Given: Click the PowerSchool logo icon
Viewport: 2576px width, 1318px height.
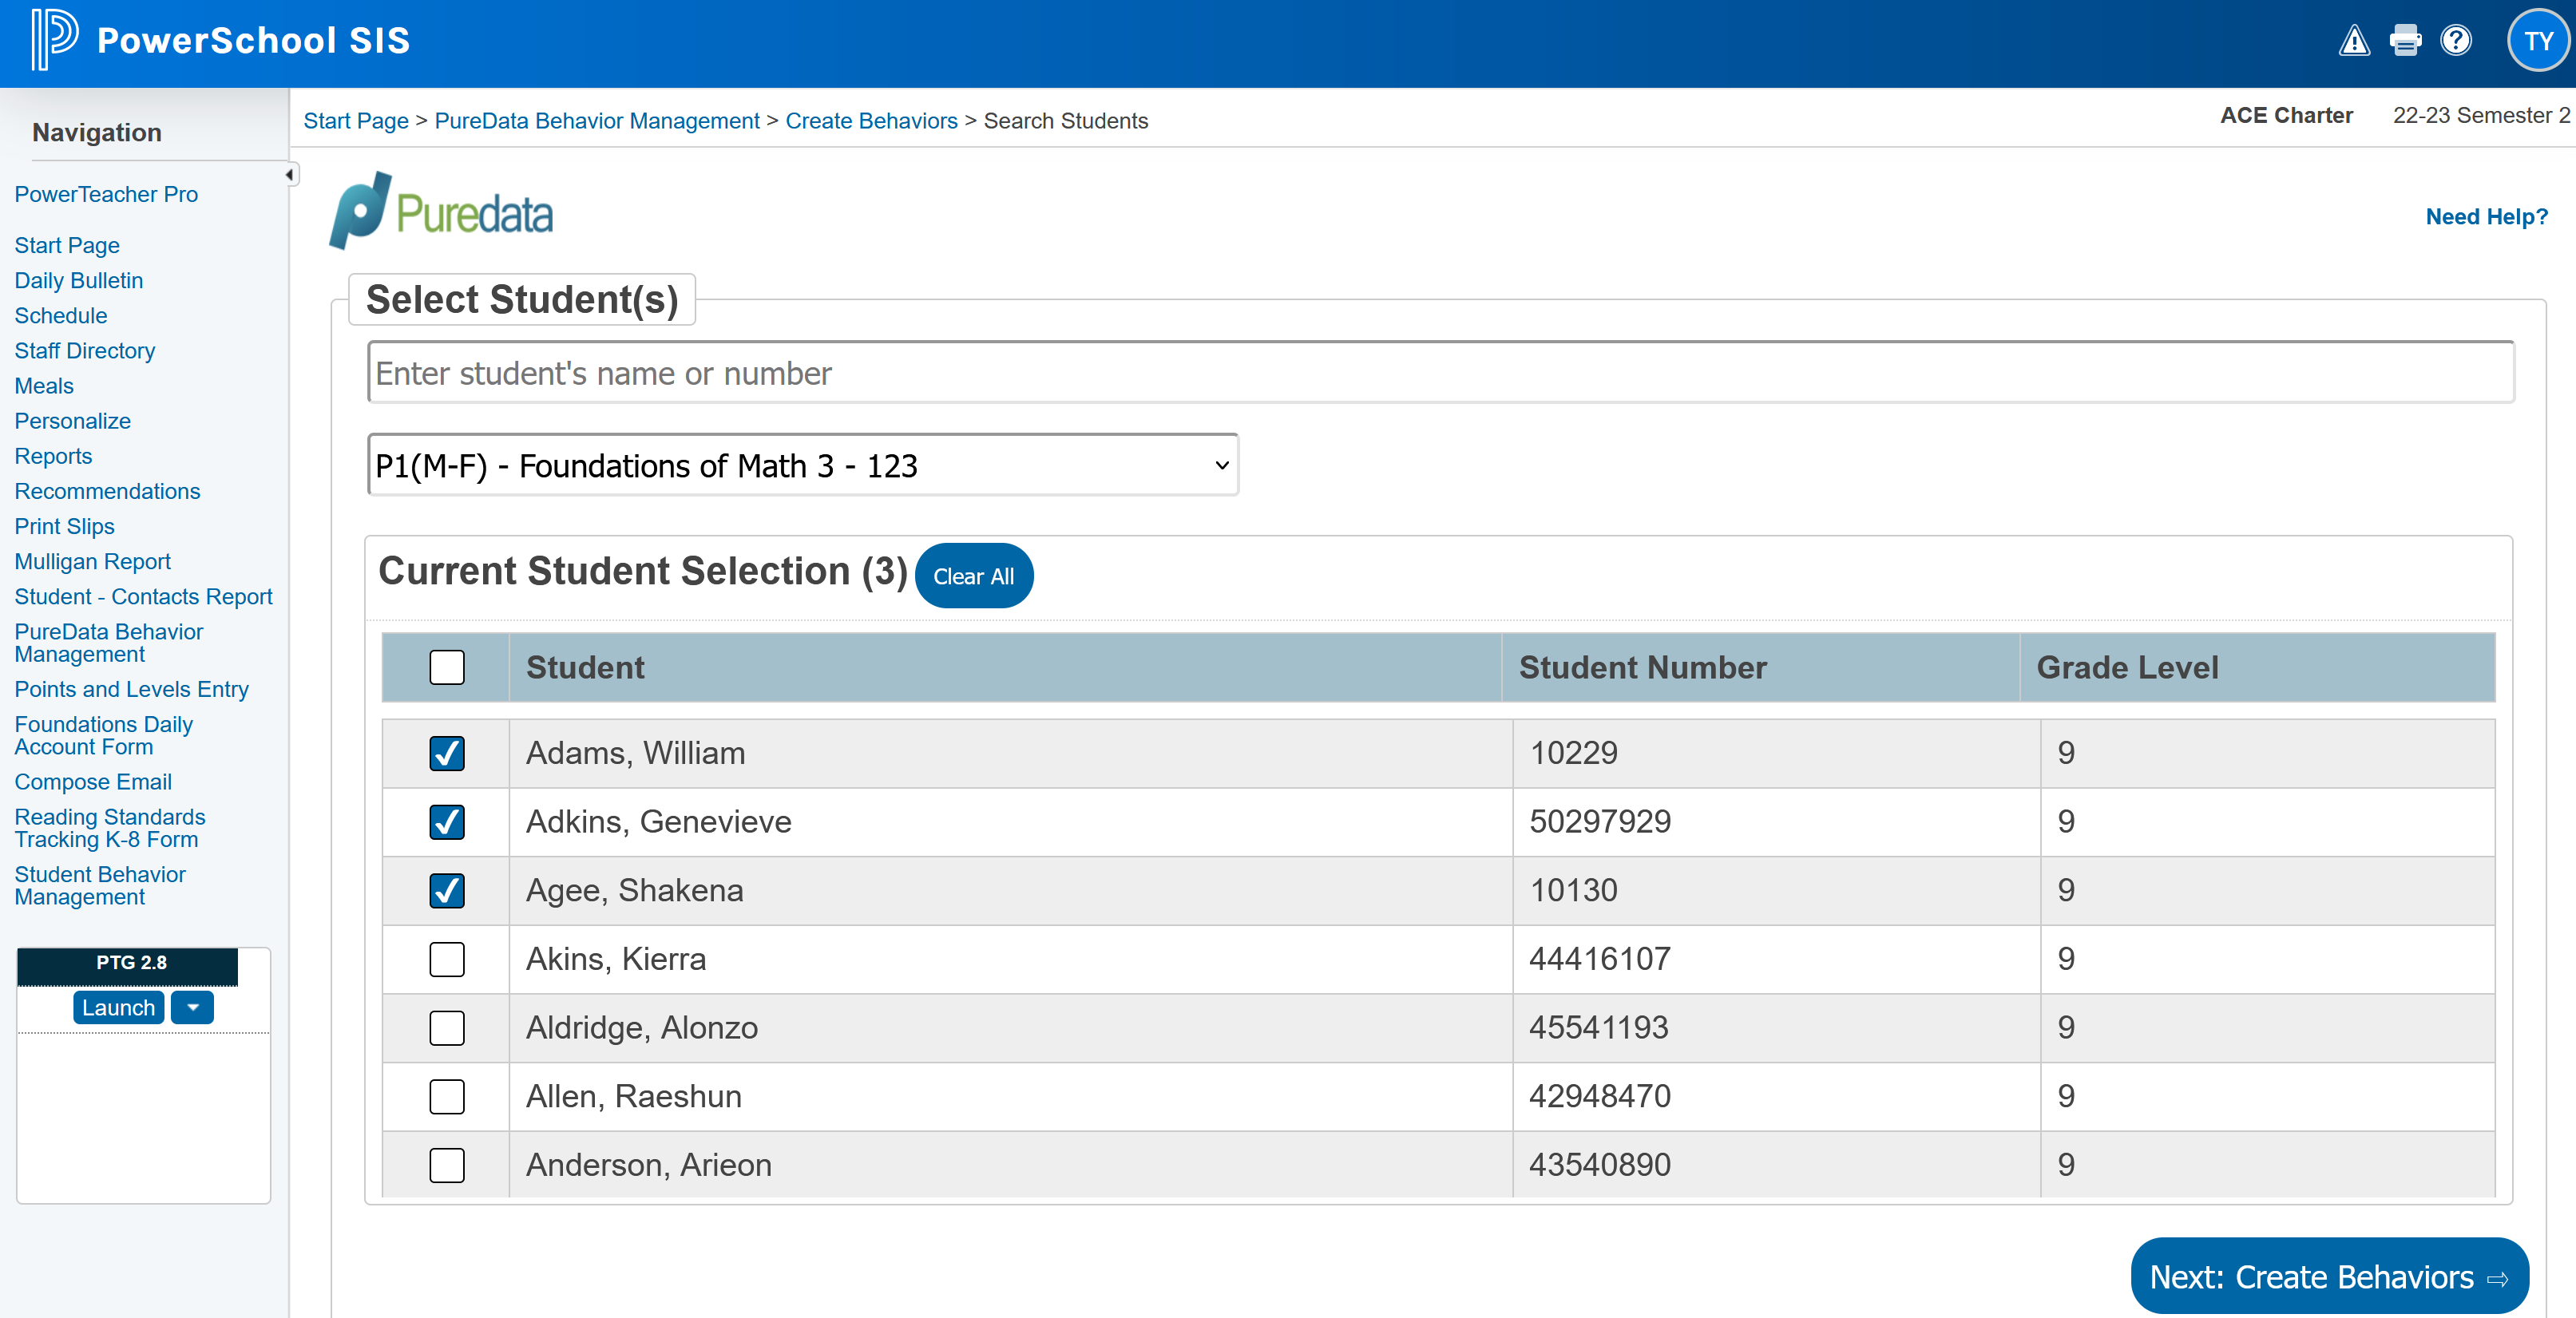Looking at the screenshot, I should tap(54, 39).
